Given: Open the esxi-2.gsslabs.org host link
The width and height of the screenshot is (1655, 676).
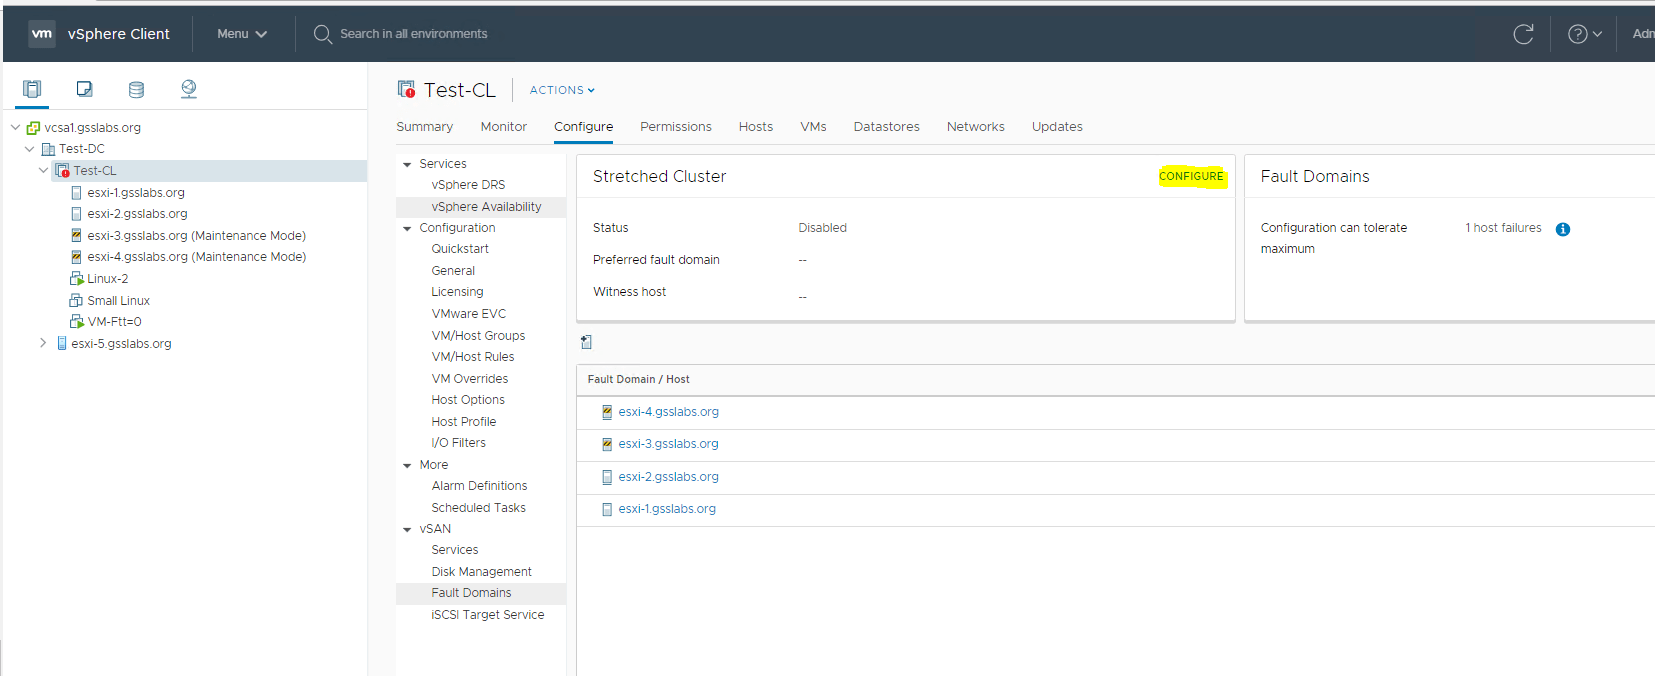Looking at the screenshot, I should [x=668, y=477].
